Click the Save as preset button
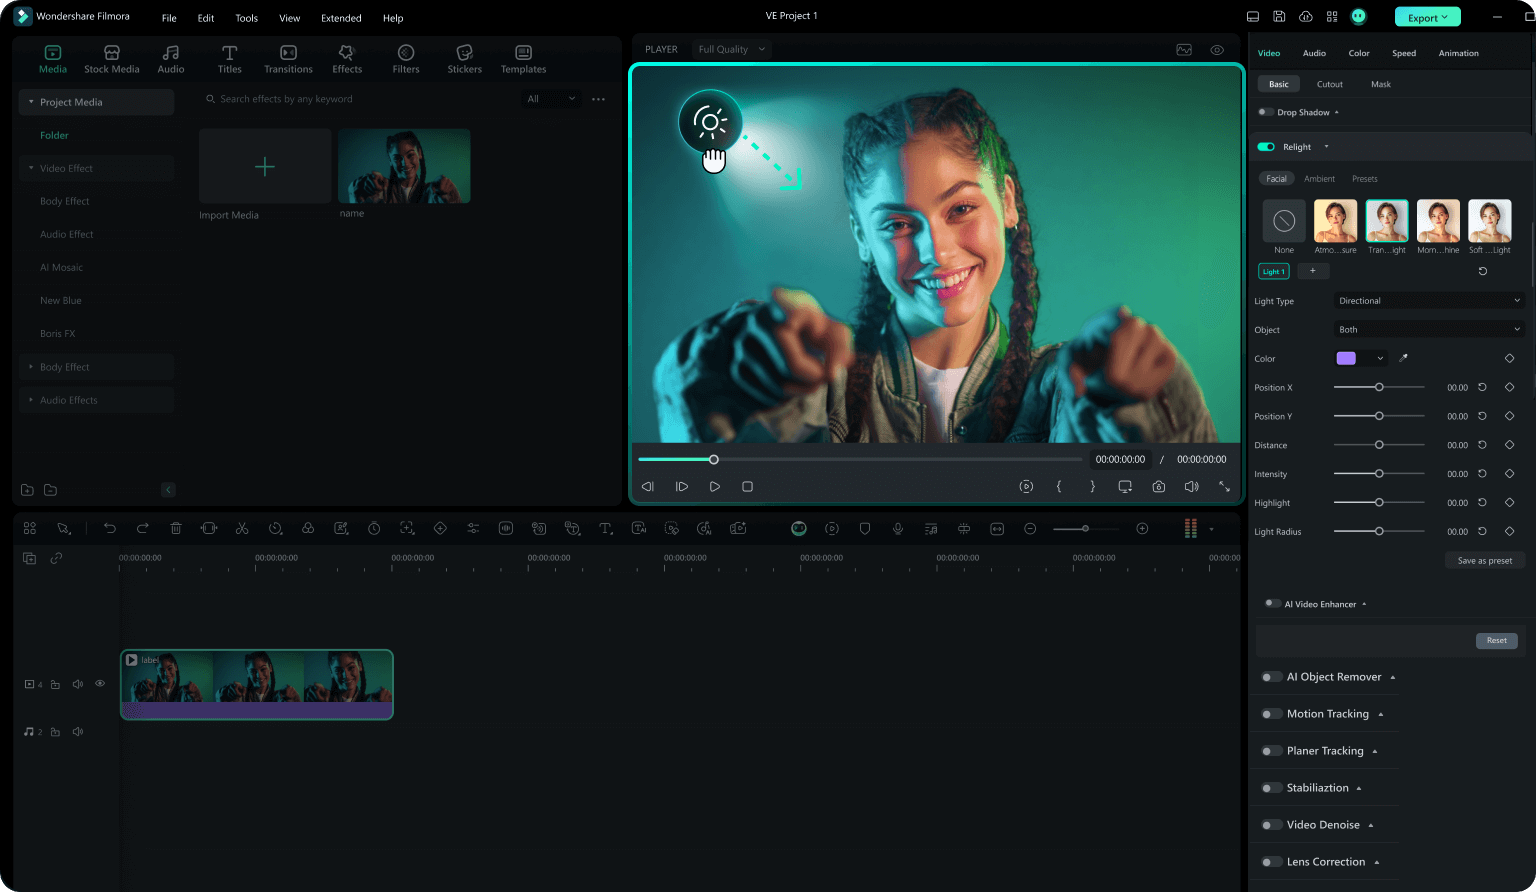1536x892 pixels. coord(1485,561)
